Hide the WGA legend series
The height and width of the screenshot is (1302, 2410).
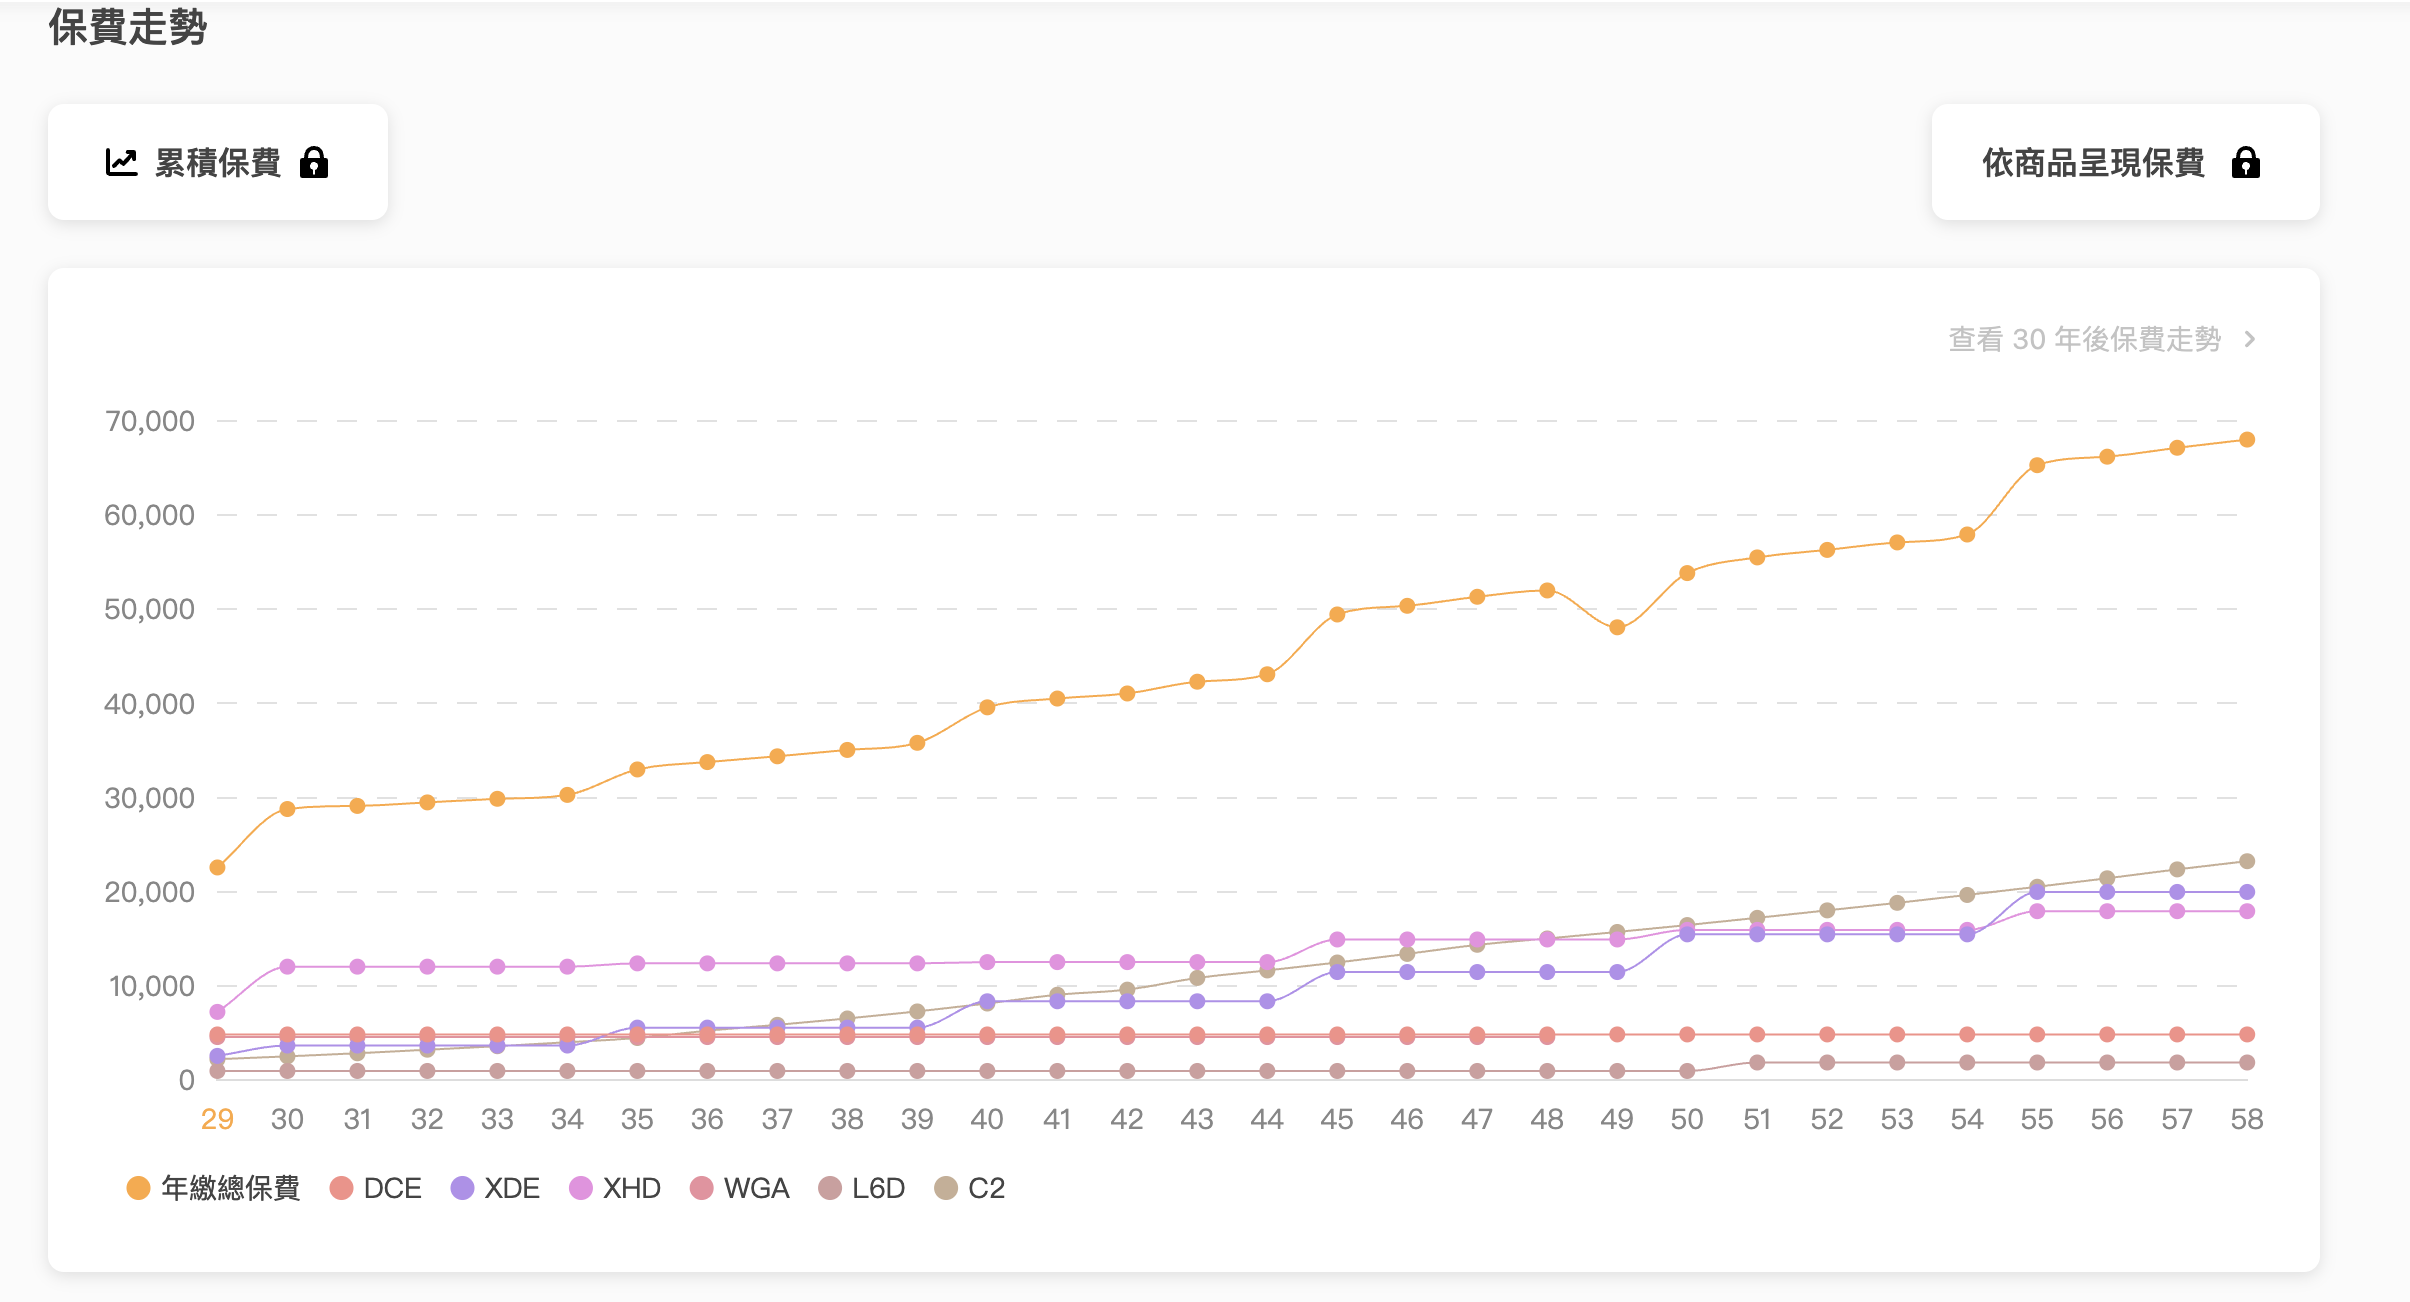click(756, 1188)
